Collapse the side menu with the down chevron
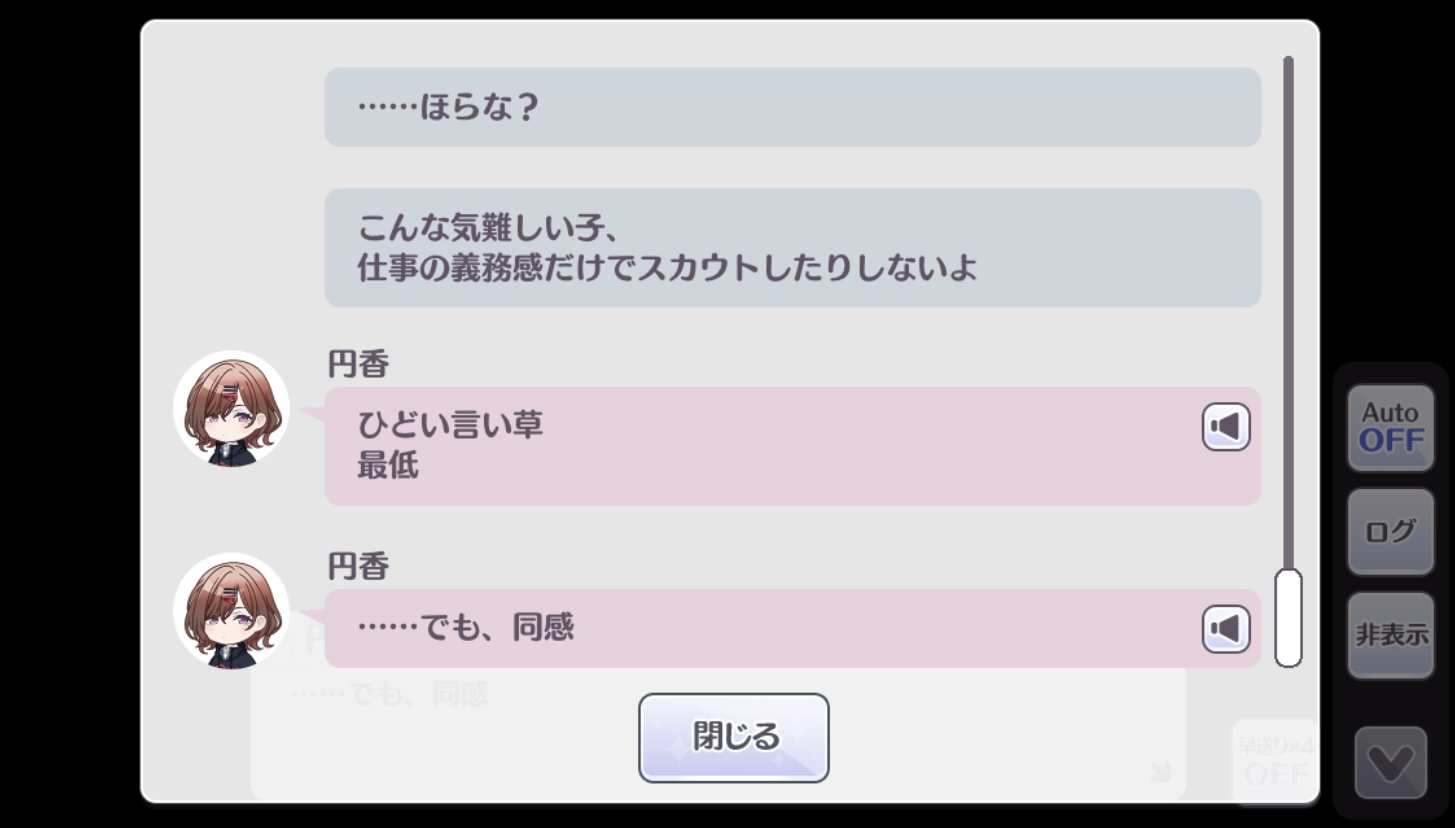Image resolution: width=1455 pixels, height=828 pixels. 1390,763
